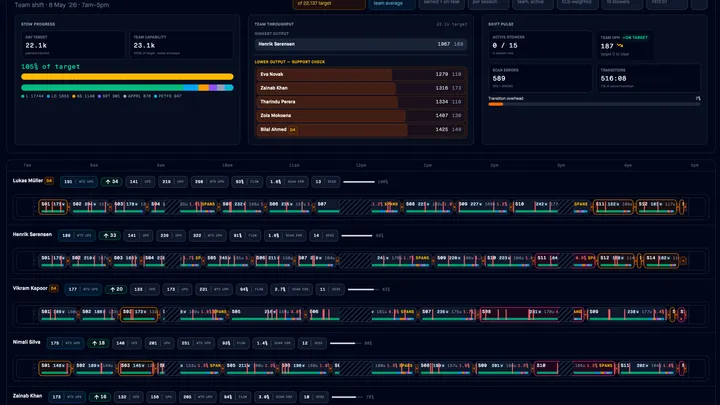This screenshot has height=405, width=720.
Task: Click Vikram Kapoor's up-arrow 20 badge
Action: [116, 289]
